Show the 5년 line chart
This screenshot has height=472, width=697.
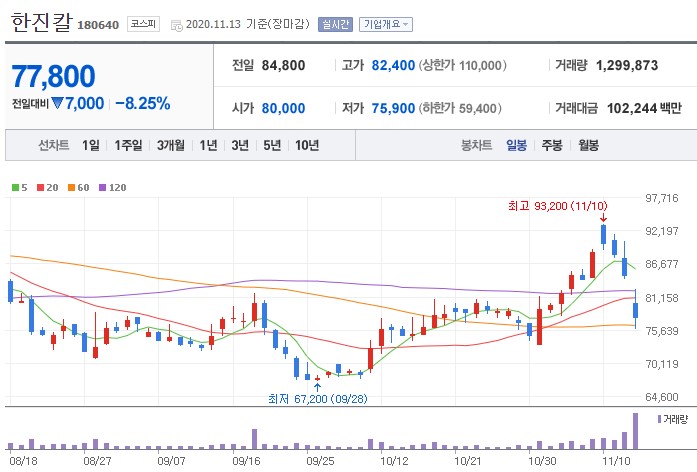[x=272, y=145]
